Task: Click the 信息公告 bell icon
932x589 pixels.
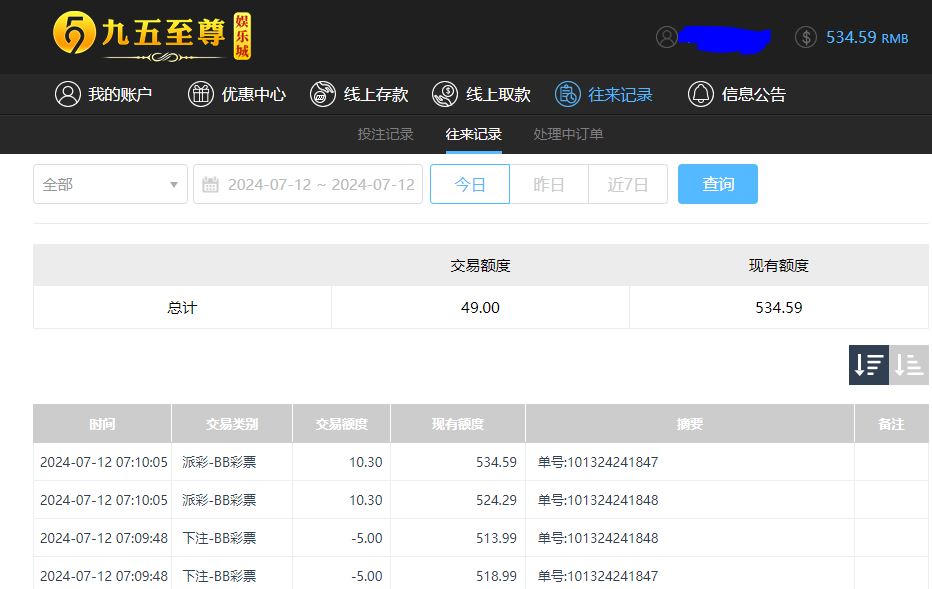Action: (701, 94)
